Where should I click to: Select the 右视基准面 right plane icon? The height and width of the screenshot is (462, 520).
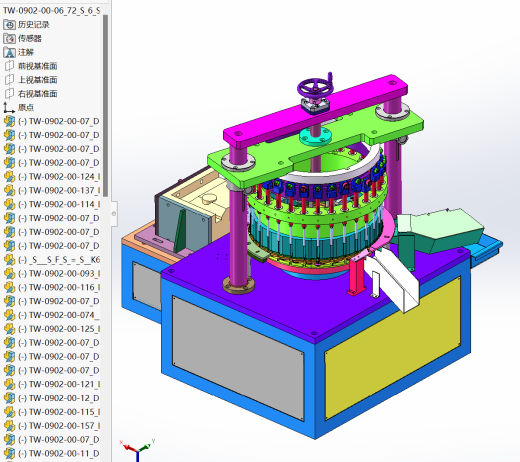click(9, 94)
